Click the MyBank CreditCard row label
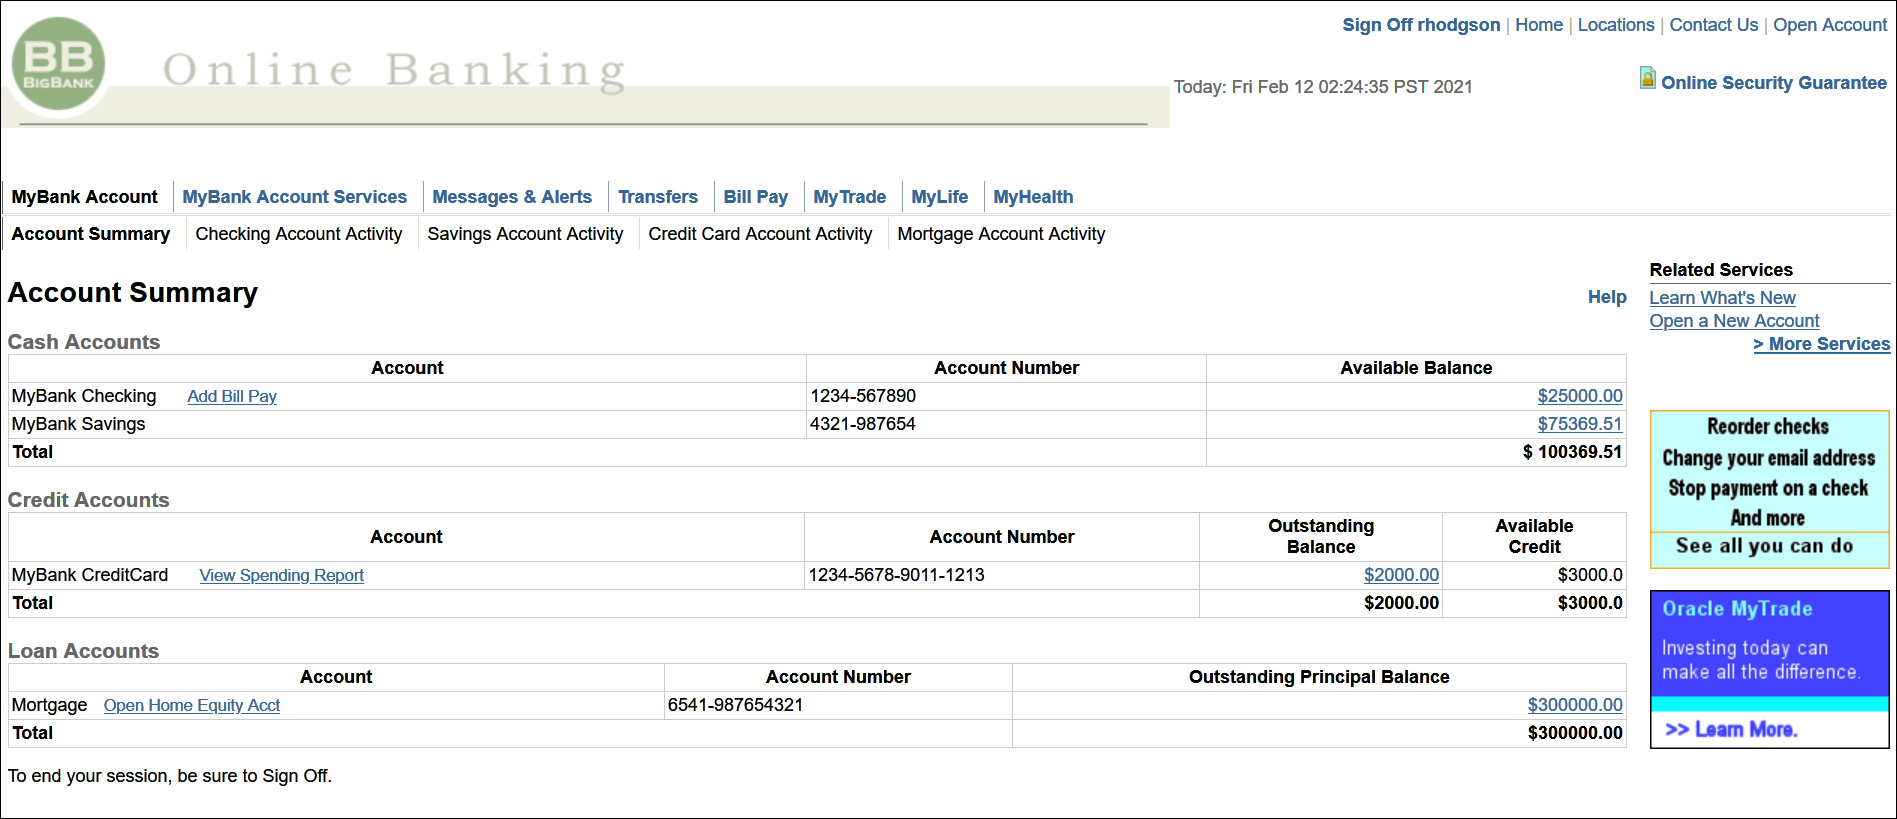Screen dimensions: 1897x819 coord(90,575)
